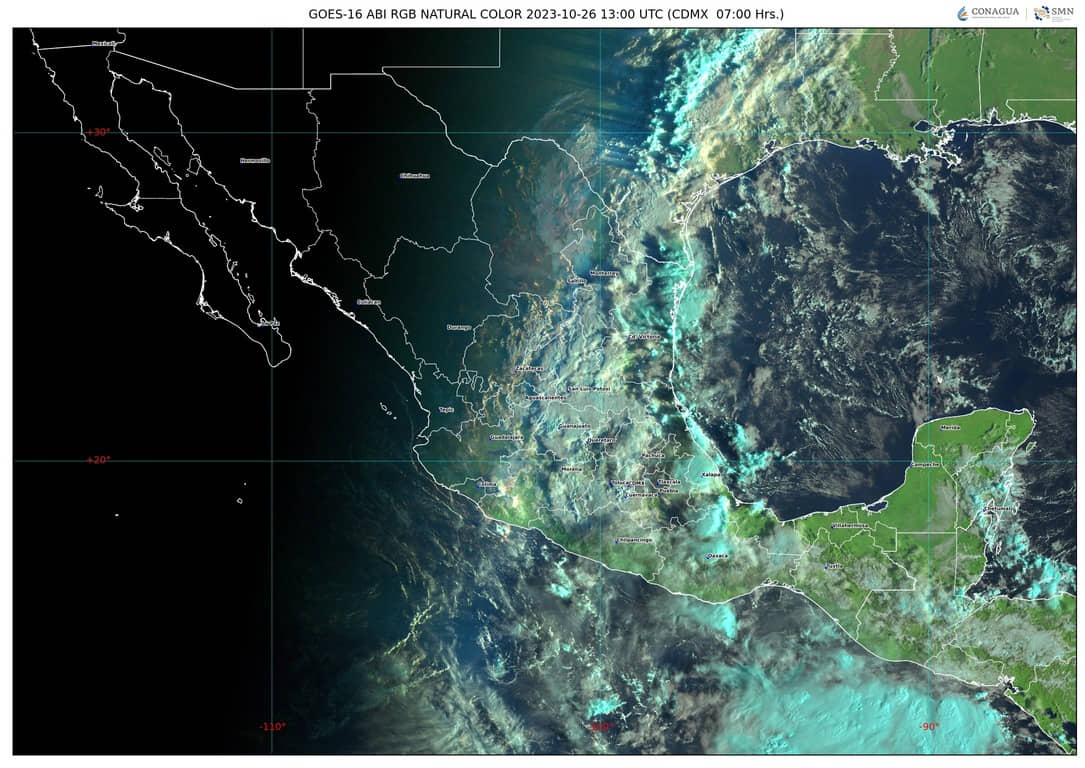The image size is (1085, 768).
Task: Click the Chetumal city marker
Action: coord(998,508)
